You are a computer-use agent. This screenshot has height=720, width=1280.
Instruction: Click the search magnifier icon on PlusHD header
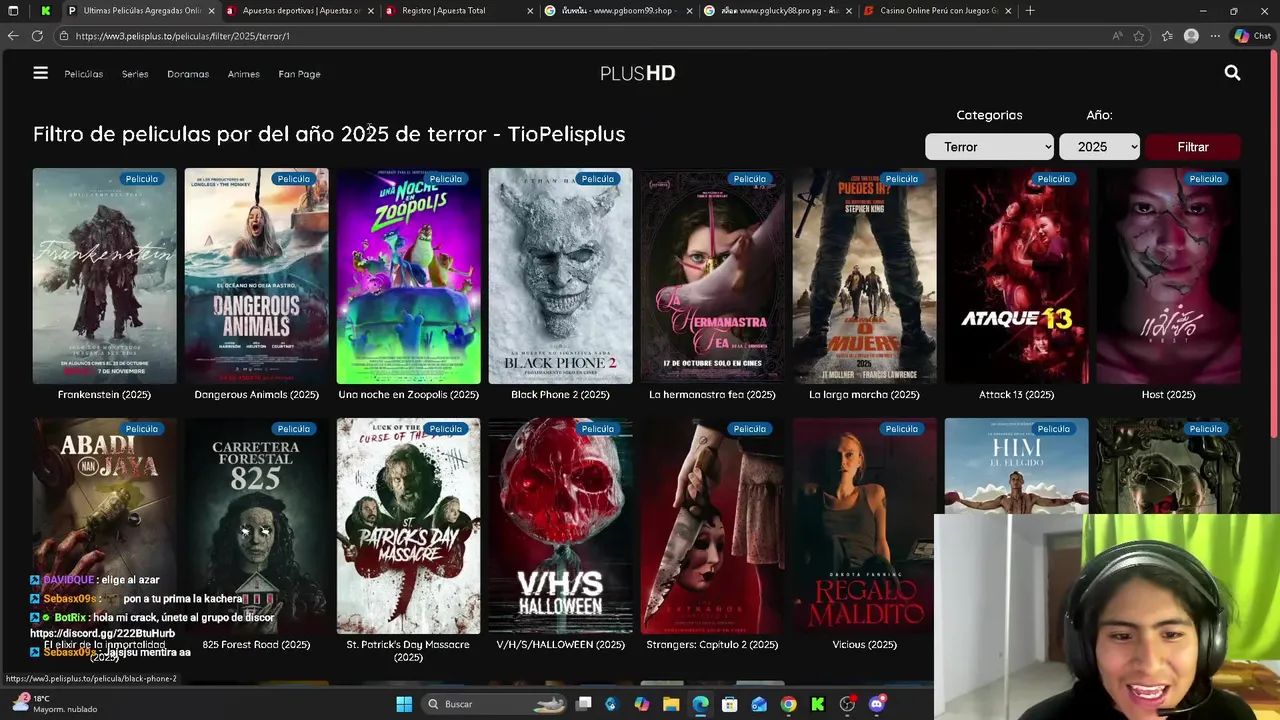(x=1232, y=73)
